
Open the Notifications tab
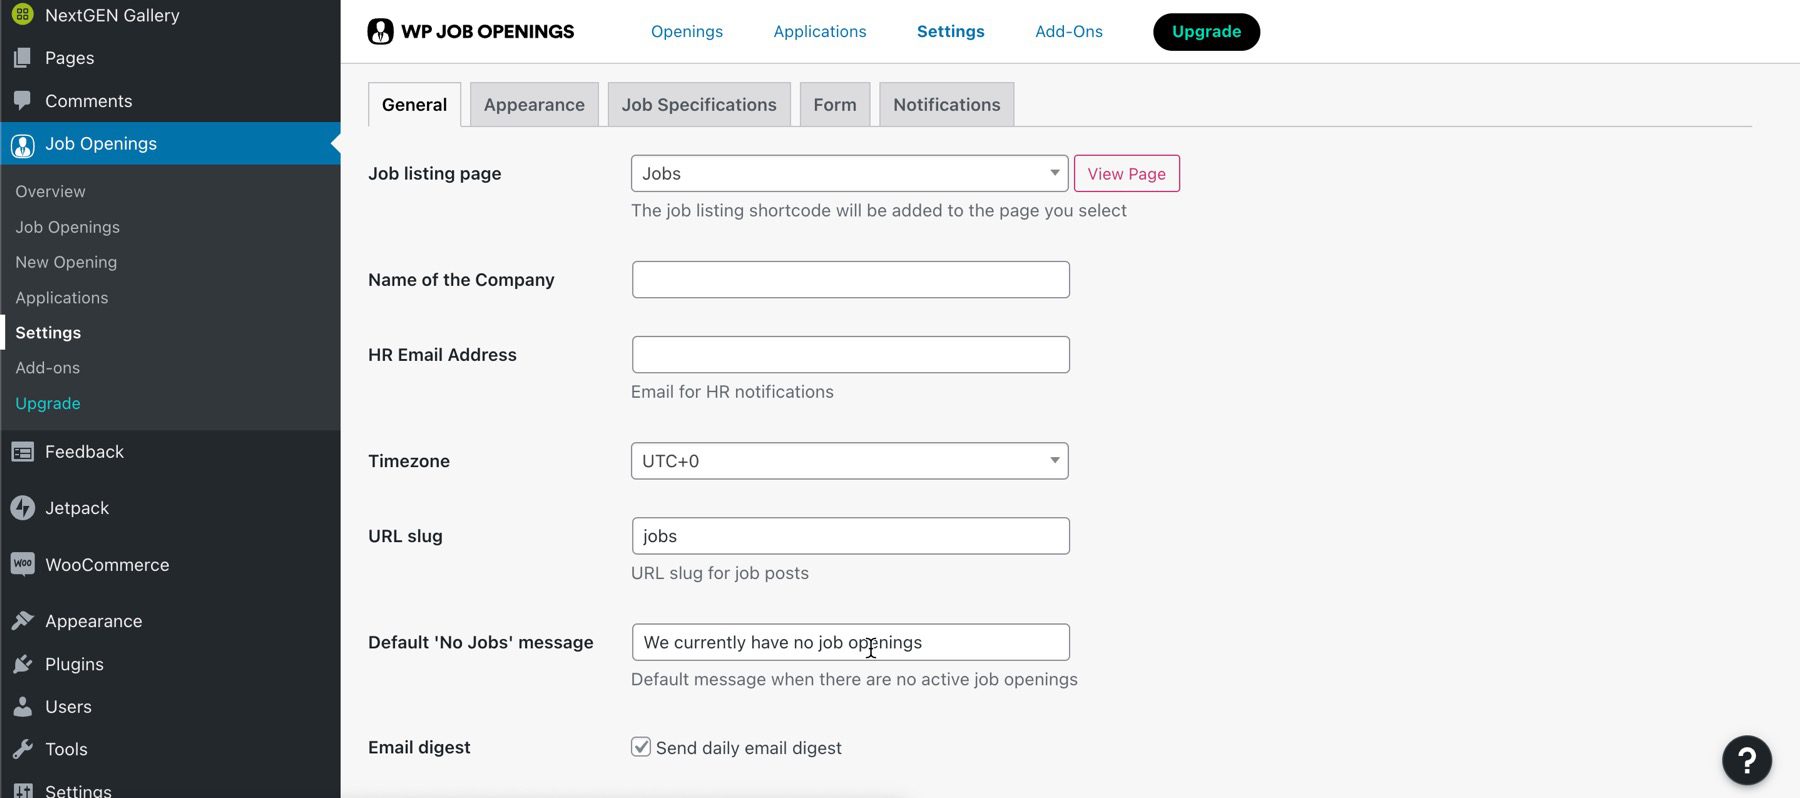(x=945, y=104)
